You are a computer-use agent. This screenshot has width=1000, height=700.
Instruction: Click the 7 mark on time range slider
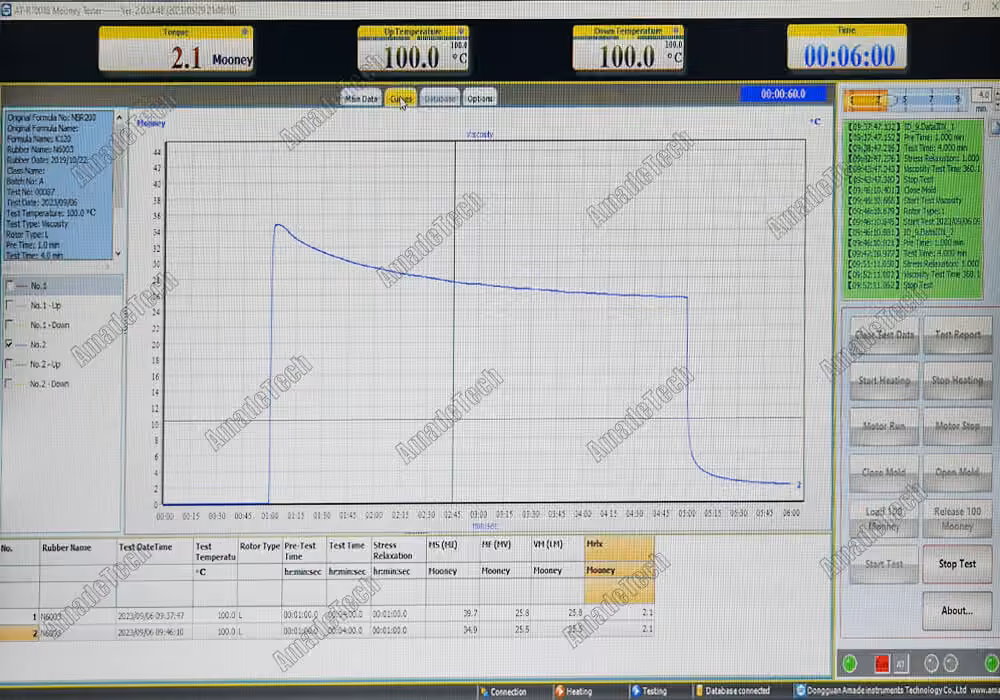click(931, 99)
